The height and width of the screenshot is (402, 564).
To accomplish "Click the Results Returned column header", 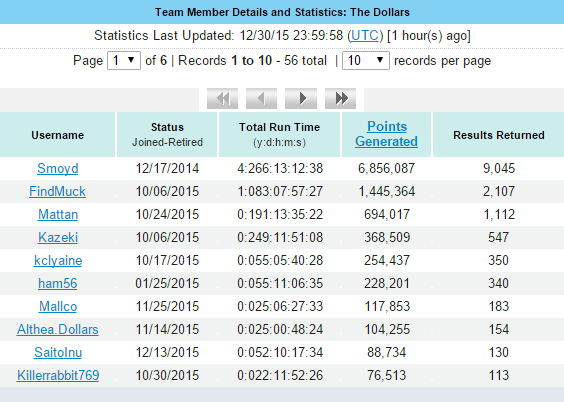I will (x=499, y=135).
